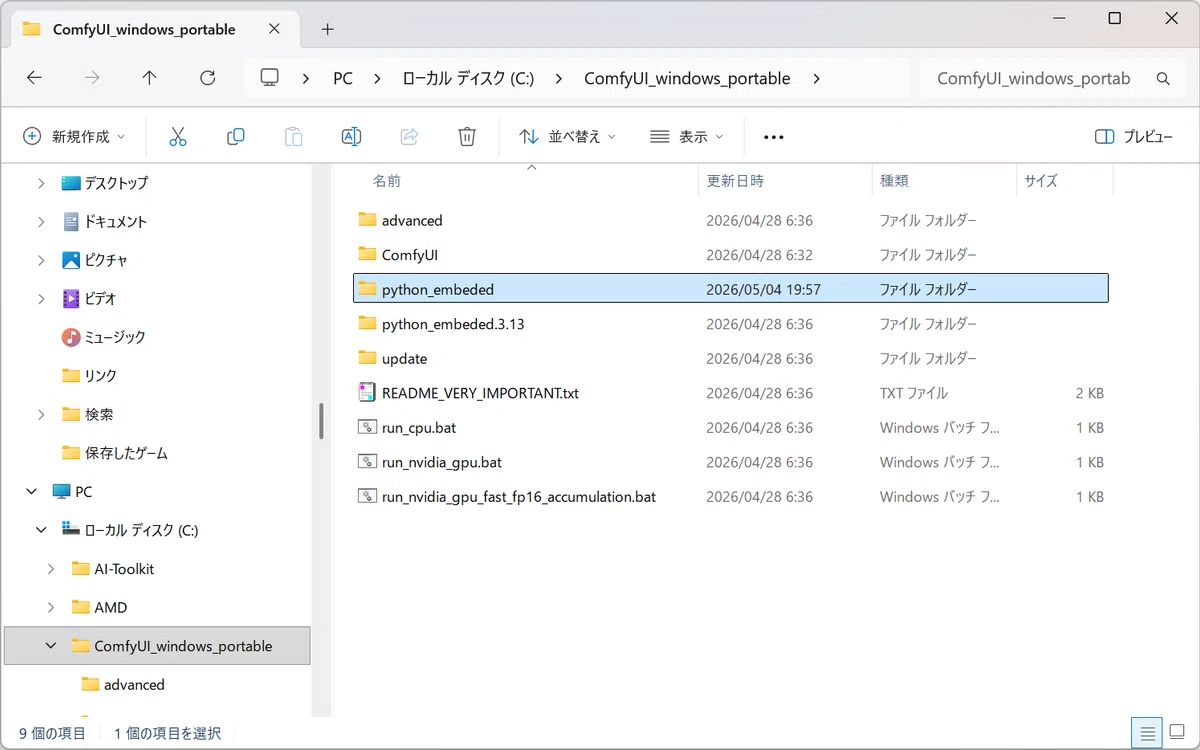Switch to large icons view in status bar
The image size is (1200, 750).
point(1177,731)
